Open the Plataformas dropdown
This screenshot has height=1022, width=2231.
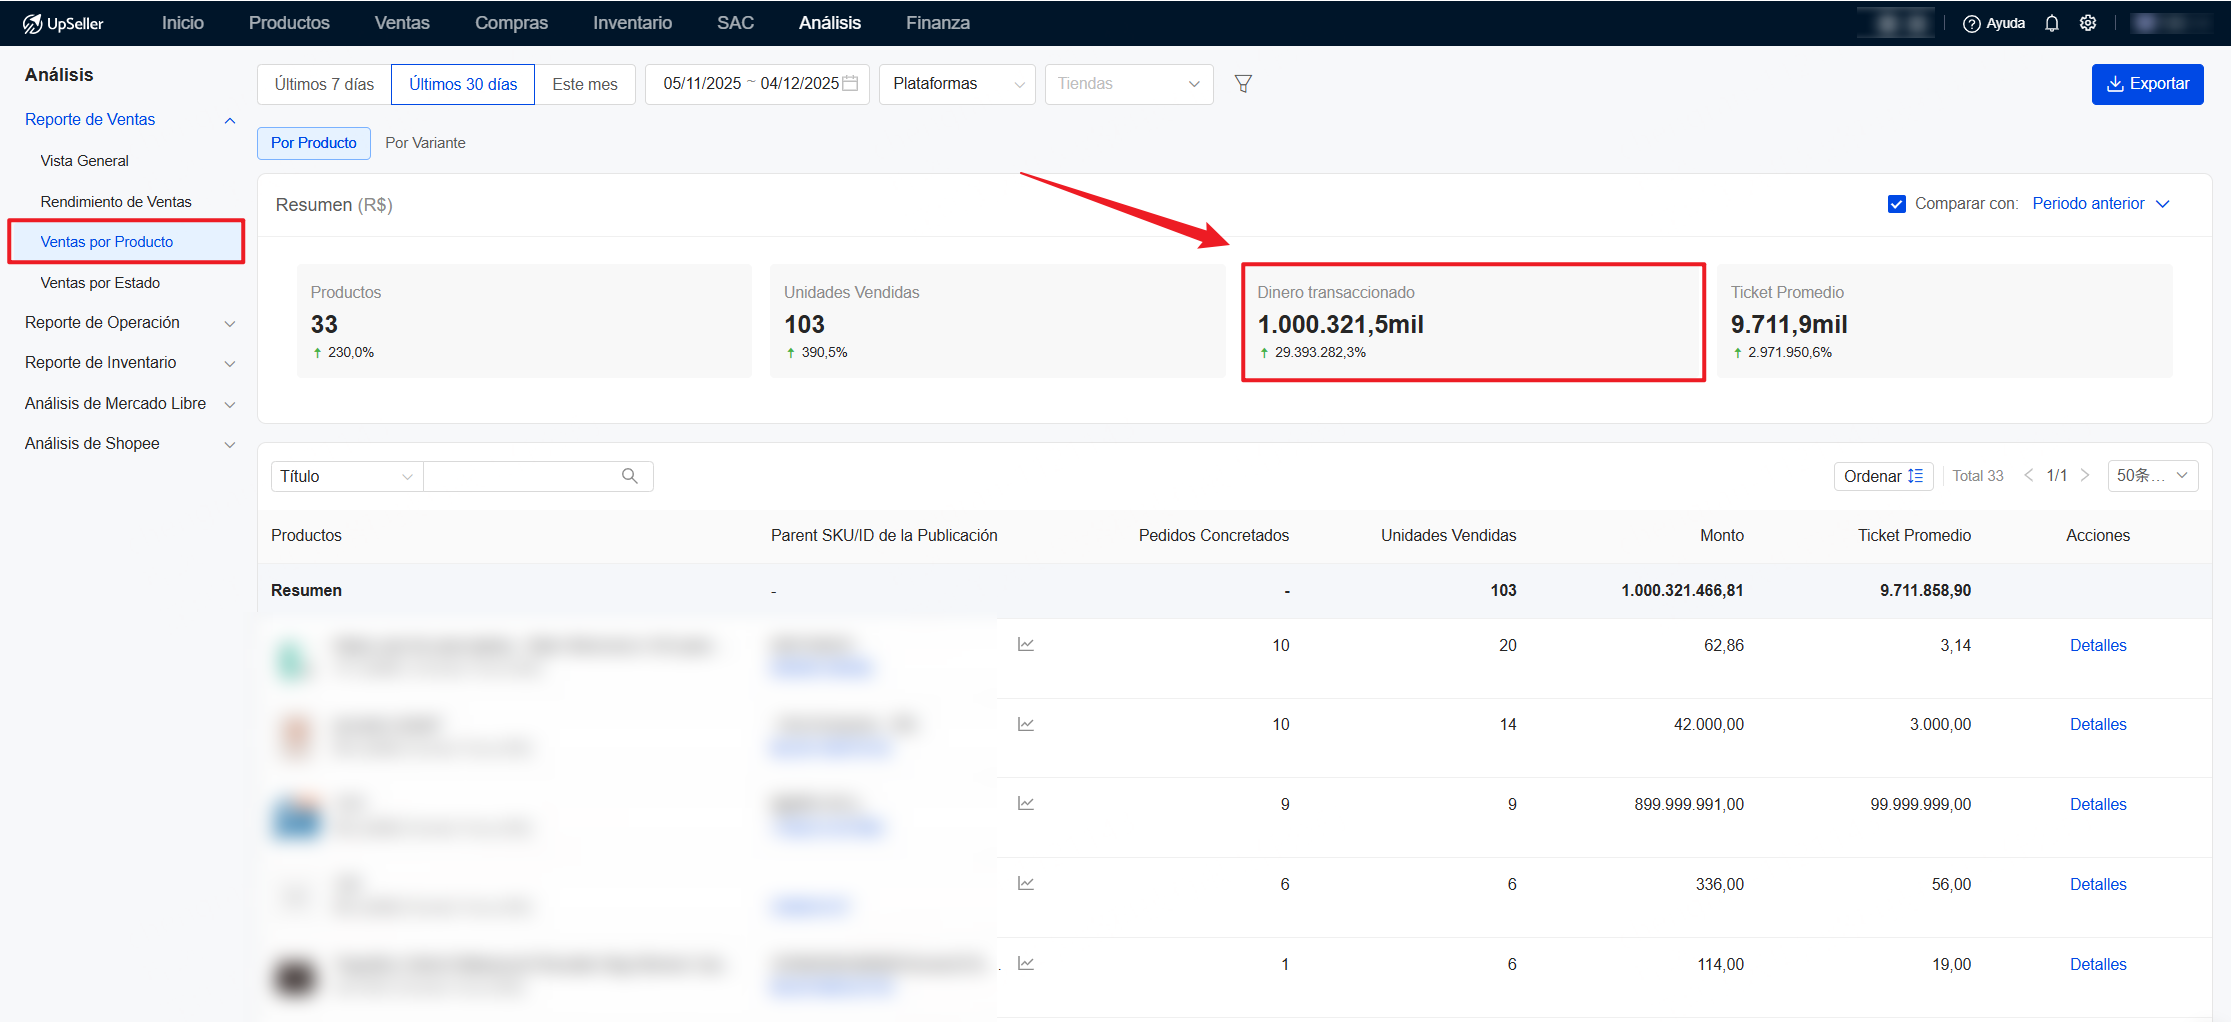[x=957, y=84]
